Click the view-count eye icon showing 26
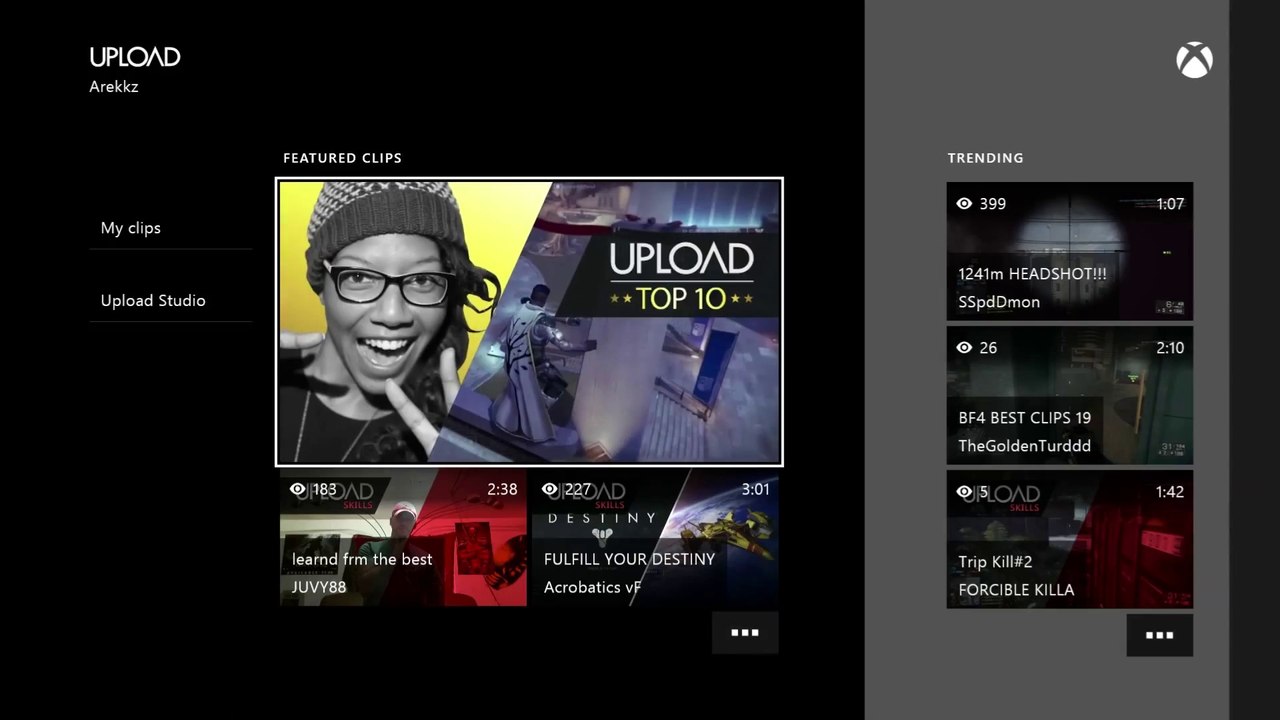Screen dimensions: 1280x720 tap(964, 348)
